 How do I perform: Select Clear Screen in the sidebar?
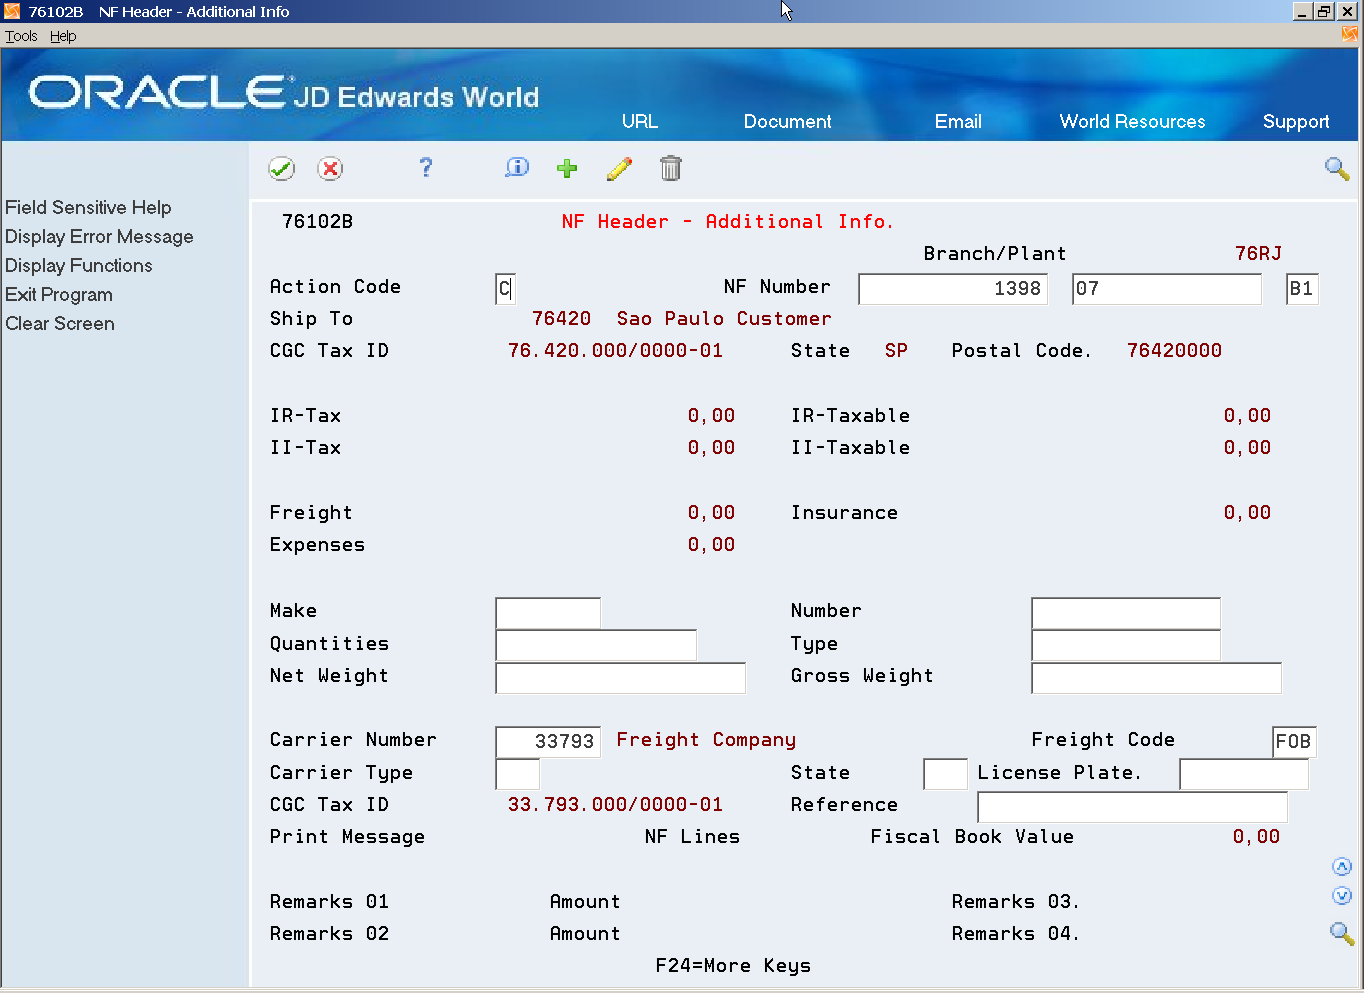tap(60, 323)
